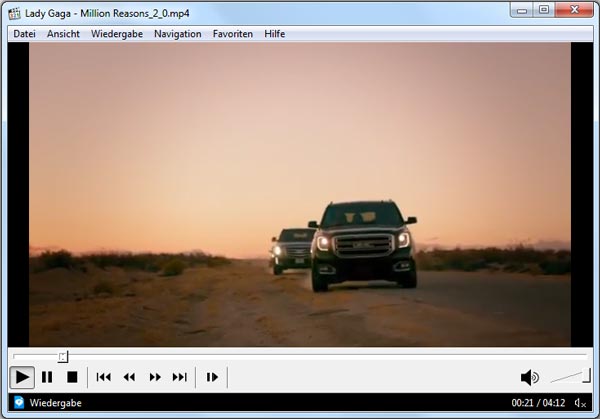The height and width of the screenshot is (419, 600).
Task: Click the fast-forward (increase speed) icon
Action: [x=155, y=377]
